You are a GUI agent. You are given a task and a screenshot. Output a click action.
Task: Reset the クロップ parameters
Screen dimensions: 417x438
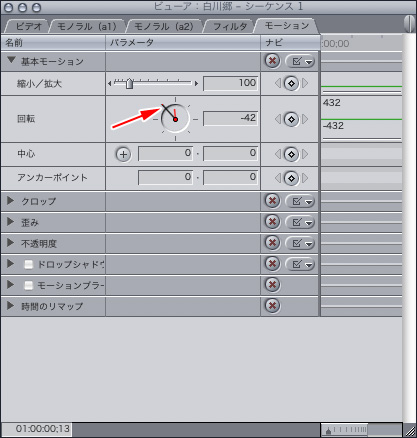pos(272,201)
